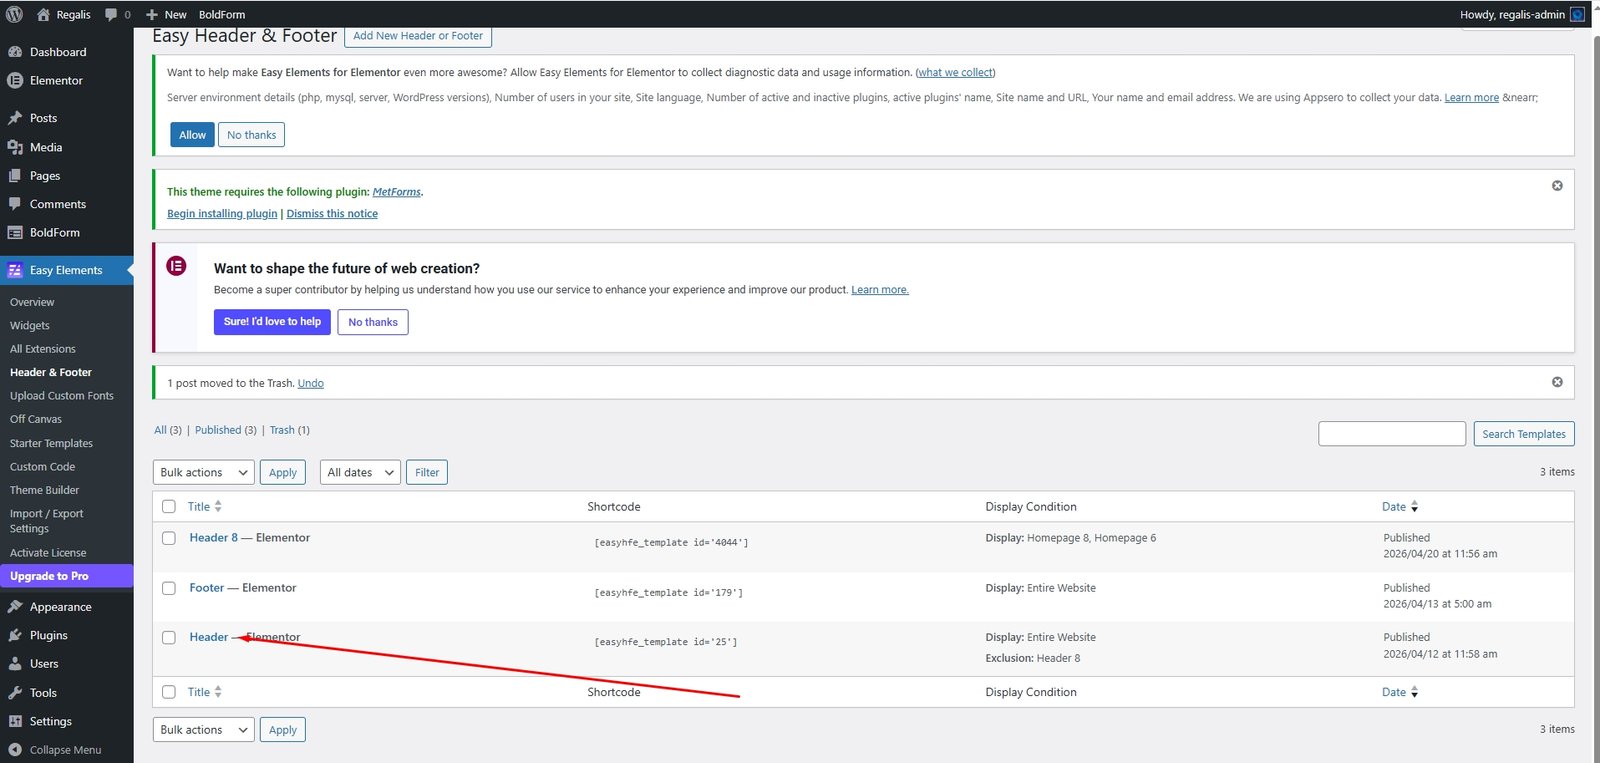This screenshot has height=763, width=1600.
Task: Open the top Bulk actions dropdown
Action: point(204,472)
